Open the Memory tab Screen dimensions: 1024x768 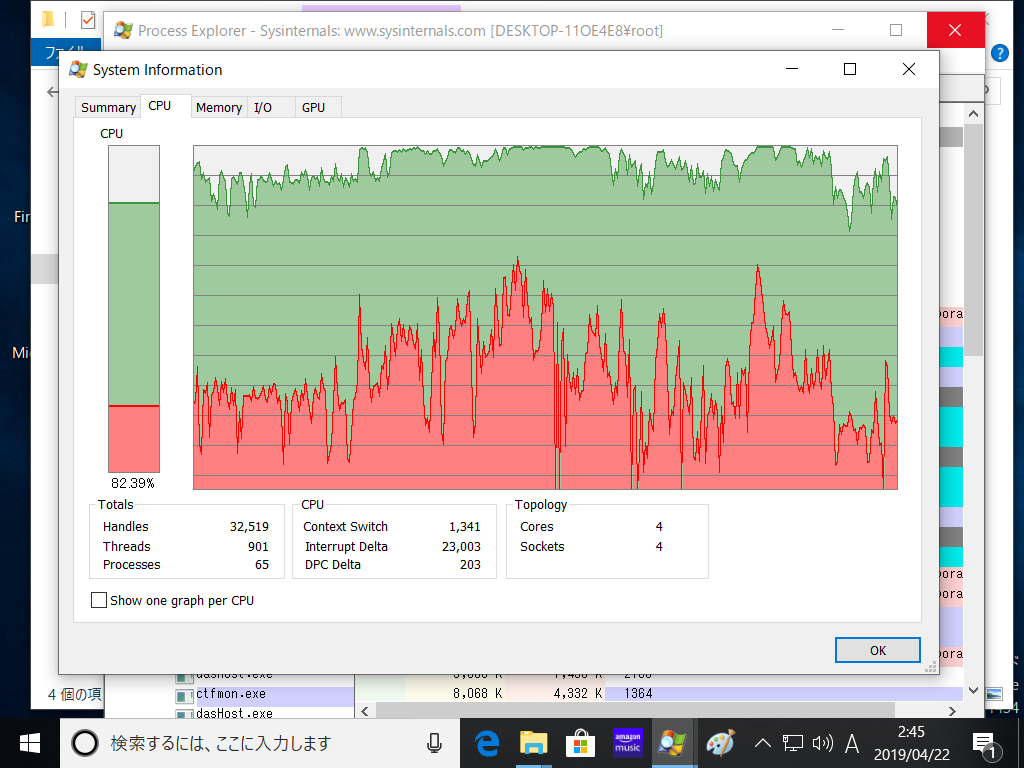tap(219, 108)
